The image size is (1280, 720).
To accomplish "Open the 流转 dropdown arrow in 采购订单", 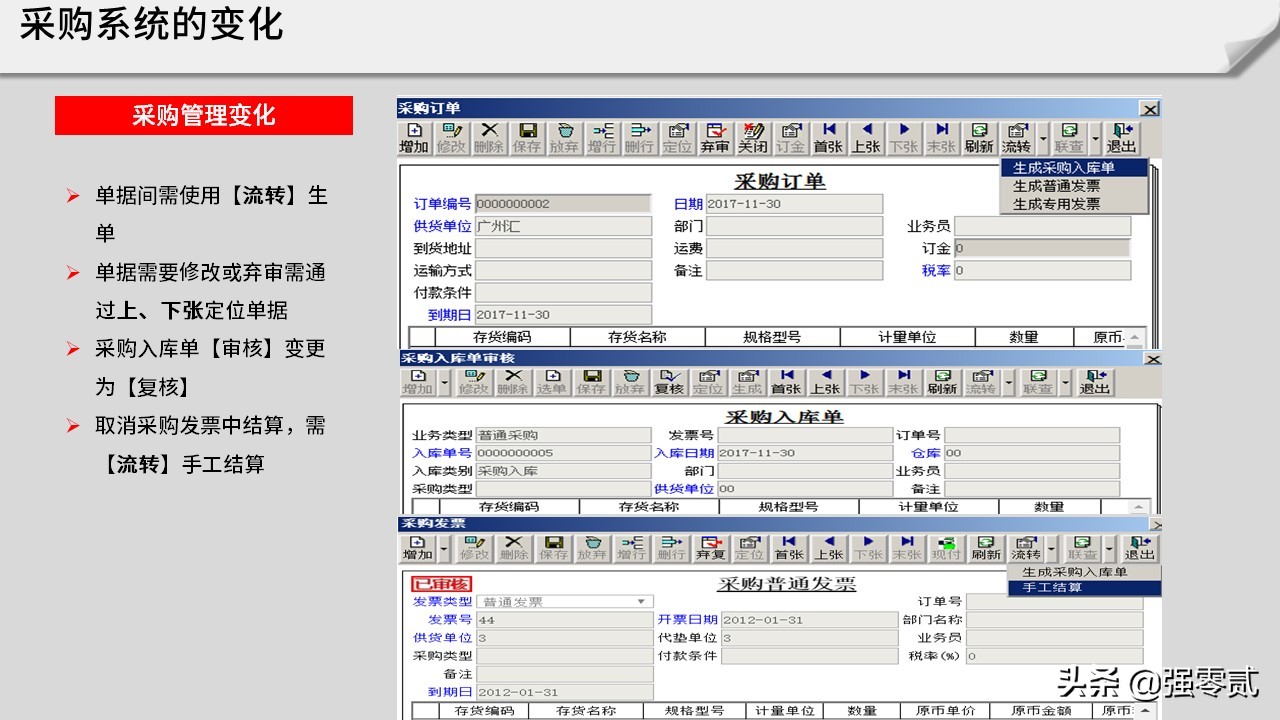I will [1043, 138].
